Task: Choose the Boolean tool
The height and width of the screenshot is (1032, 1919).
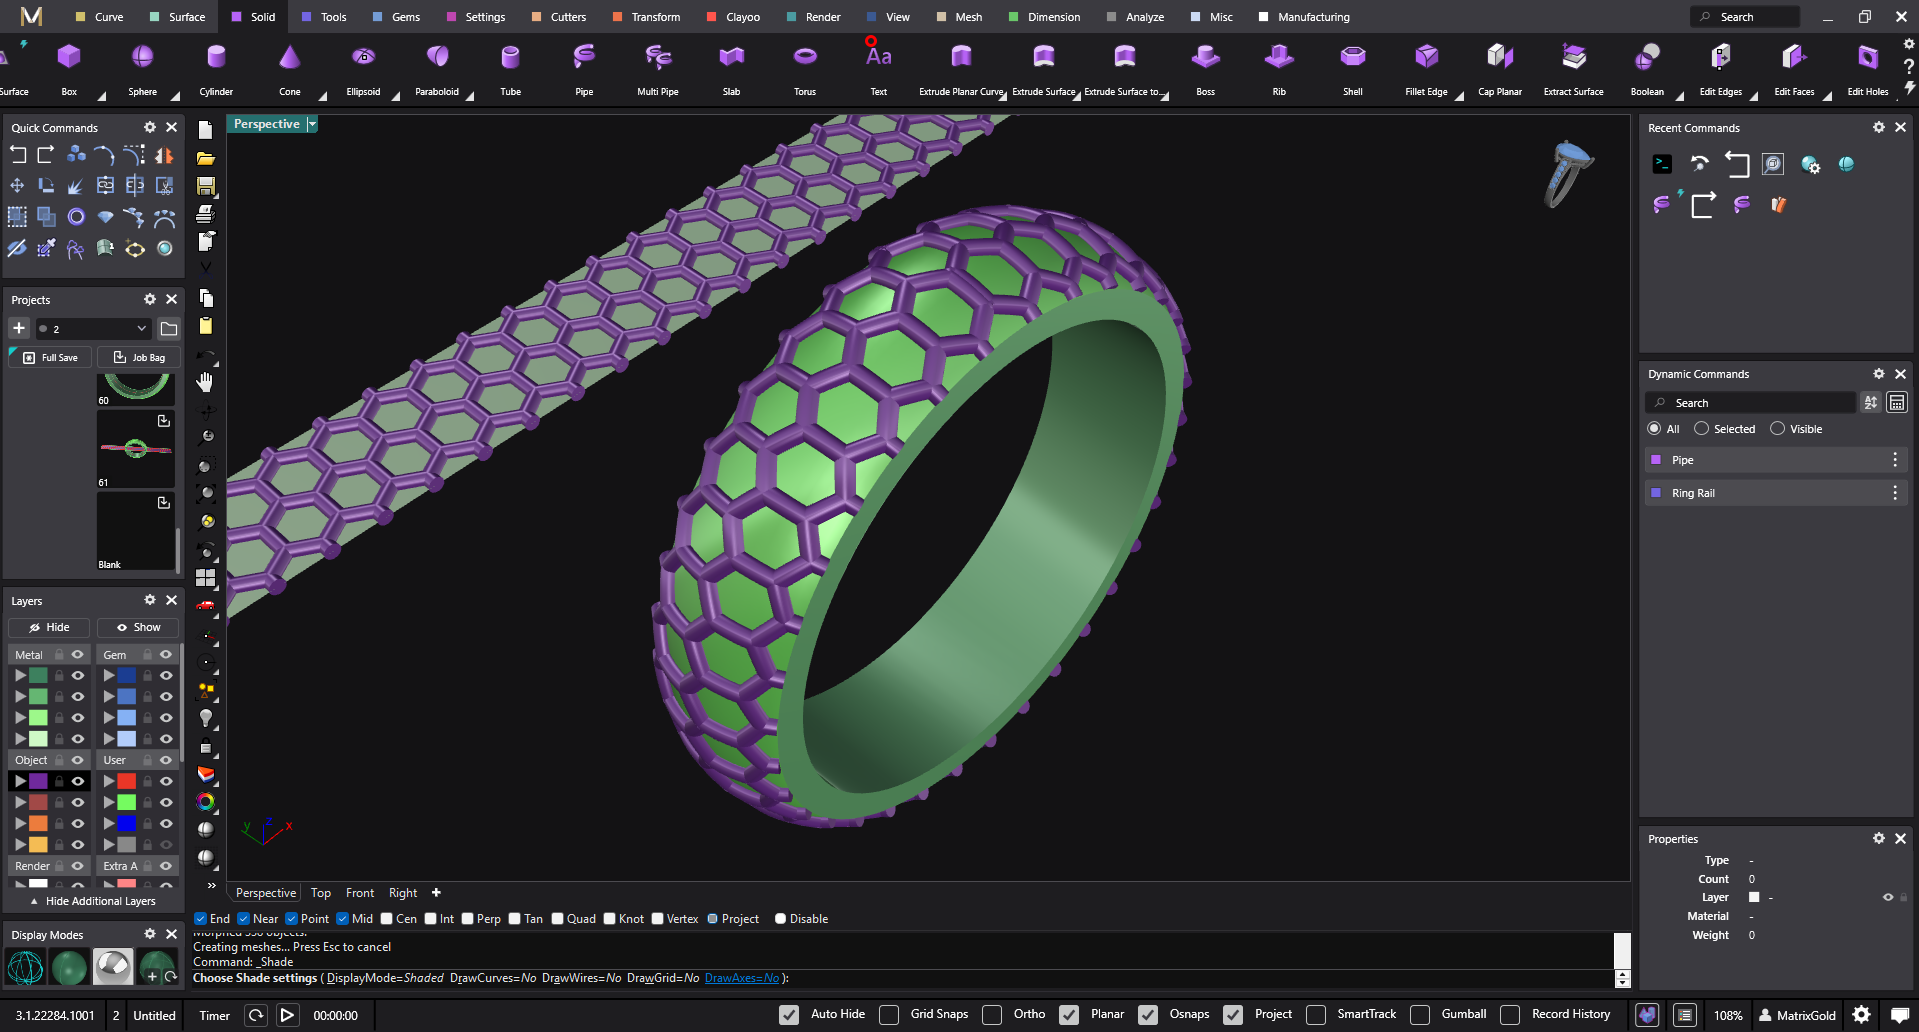Action: pyautogui.click(x=1646, y=58)
